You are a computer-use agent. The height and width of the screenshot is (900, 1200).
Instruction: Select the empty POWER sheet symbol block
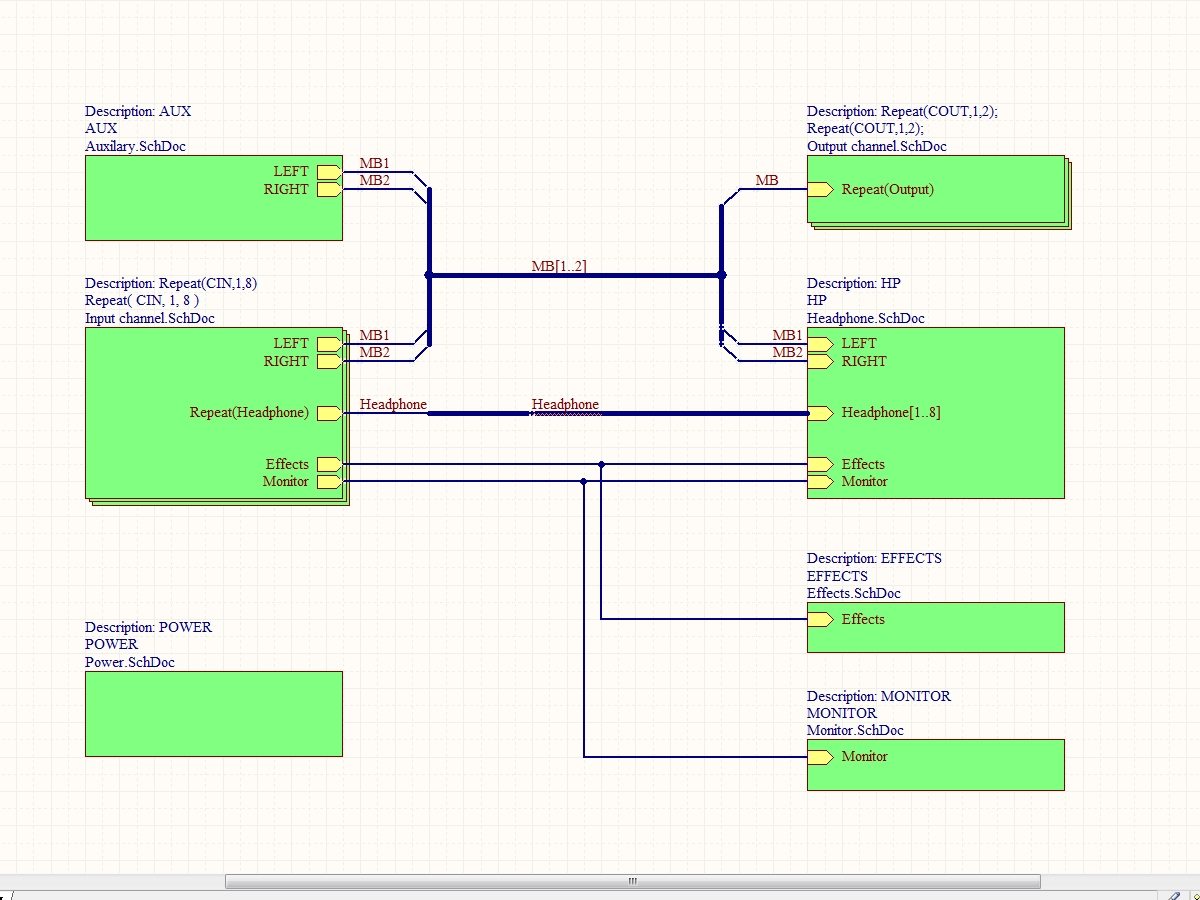coord(213,713)
